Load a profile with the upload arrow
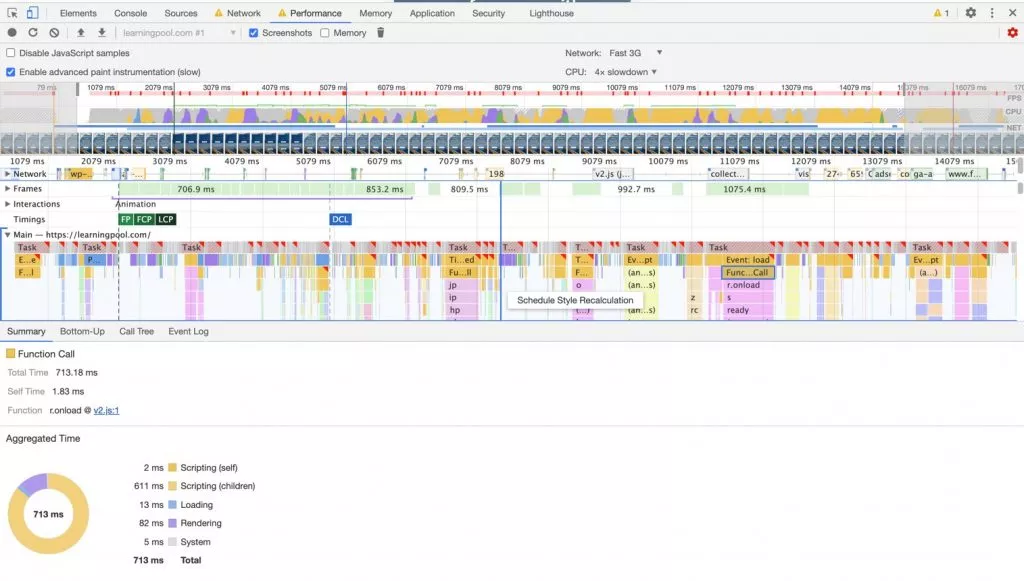The image size is (1024, 581). (x=81, y=33)
